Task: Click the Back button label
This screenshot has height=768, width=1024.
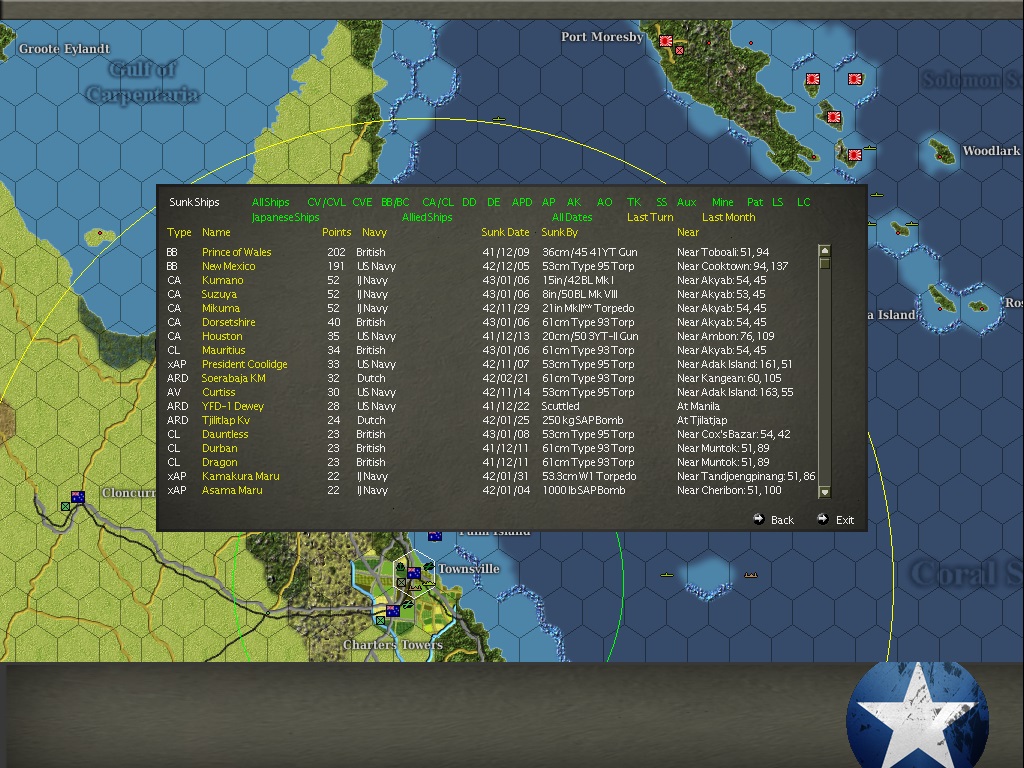Action: [x=782, y=520]
